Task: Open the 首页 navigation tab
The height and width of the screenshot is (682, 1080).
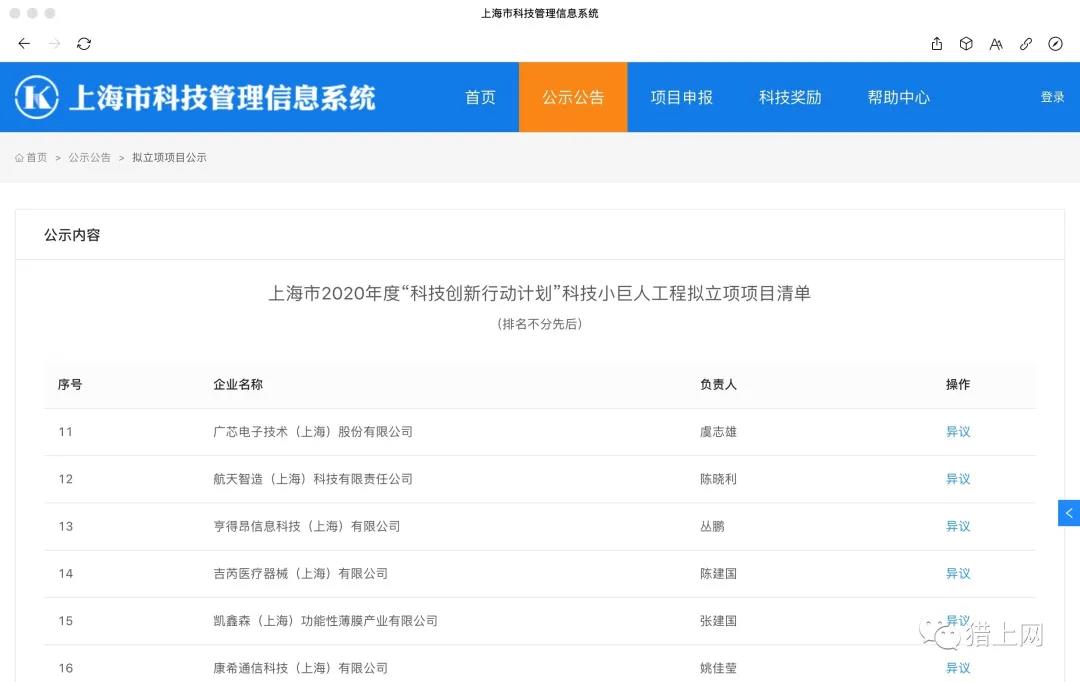Action: pyautogui.click(x=480, y=97)
